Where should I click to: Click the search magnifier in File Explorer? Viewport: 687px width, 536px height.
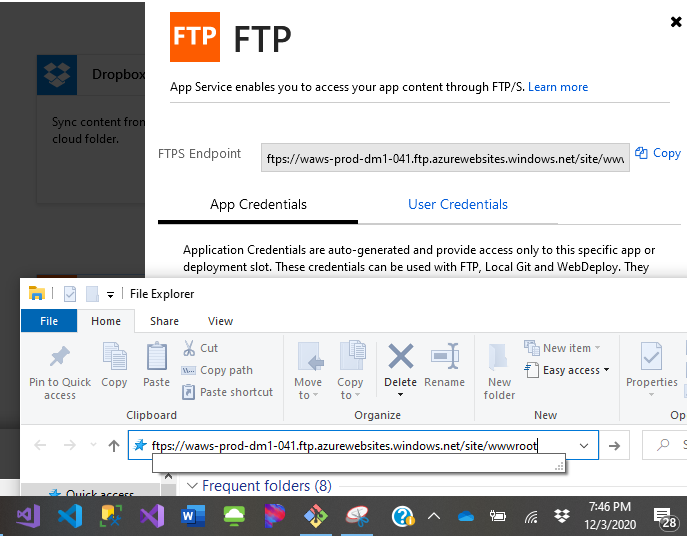[x=663, y=445]
